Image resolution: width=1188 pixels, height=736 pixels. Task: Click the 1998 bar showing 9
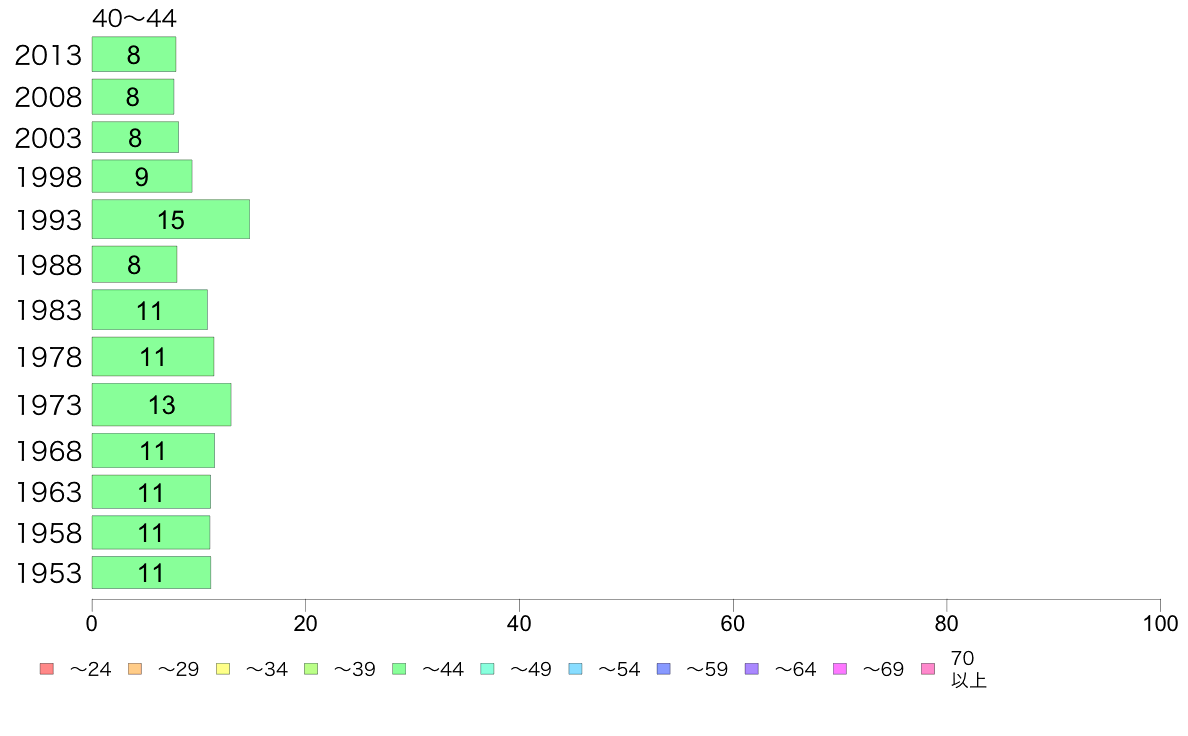coord(142,176)
